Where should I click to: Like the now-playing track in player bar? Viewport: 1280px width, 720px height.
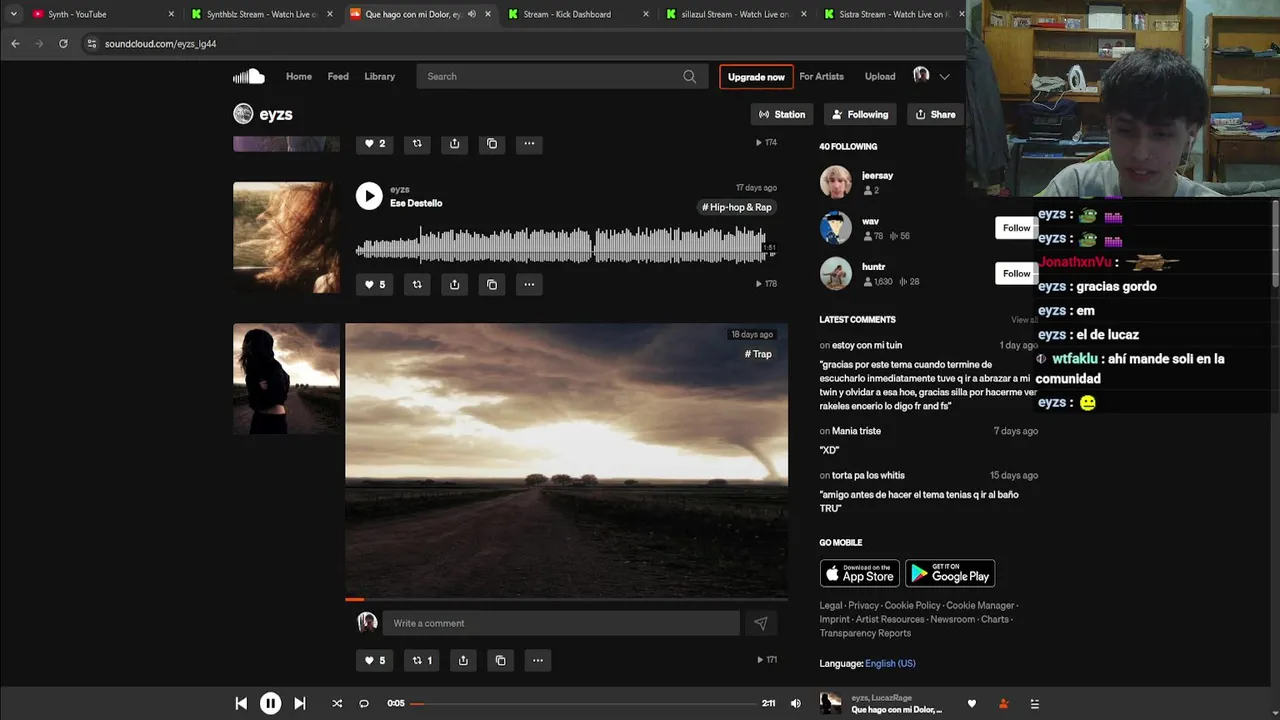tap(971, 703)
